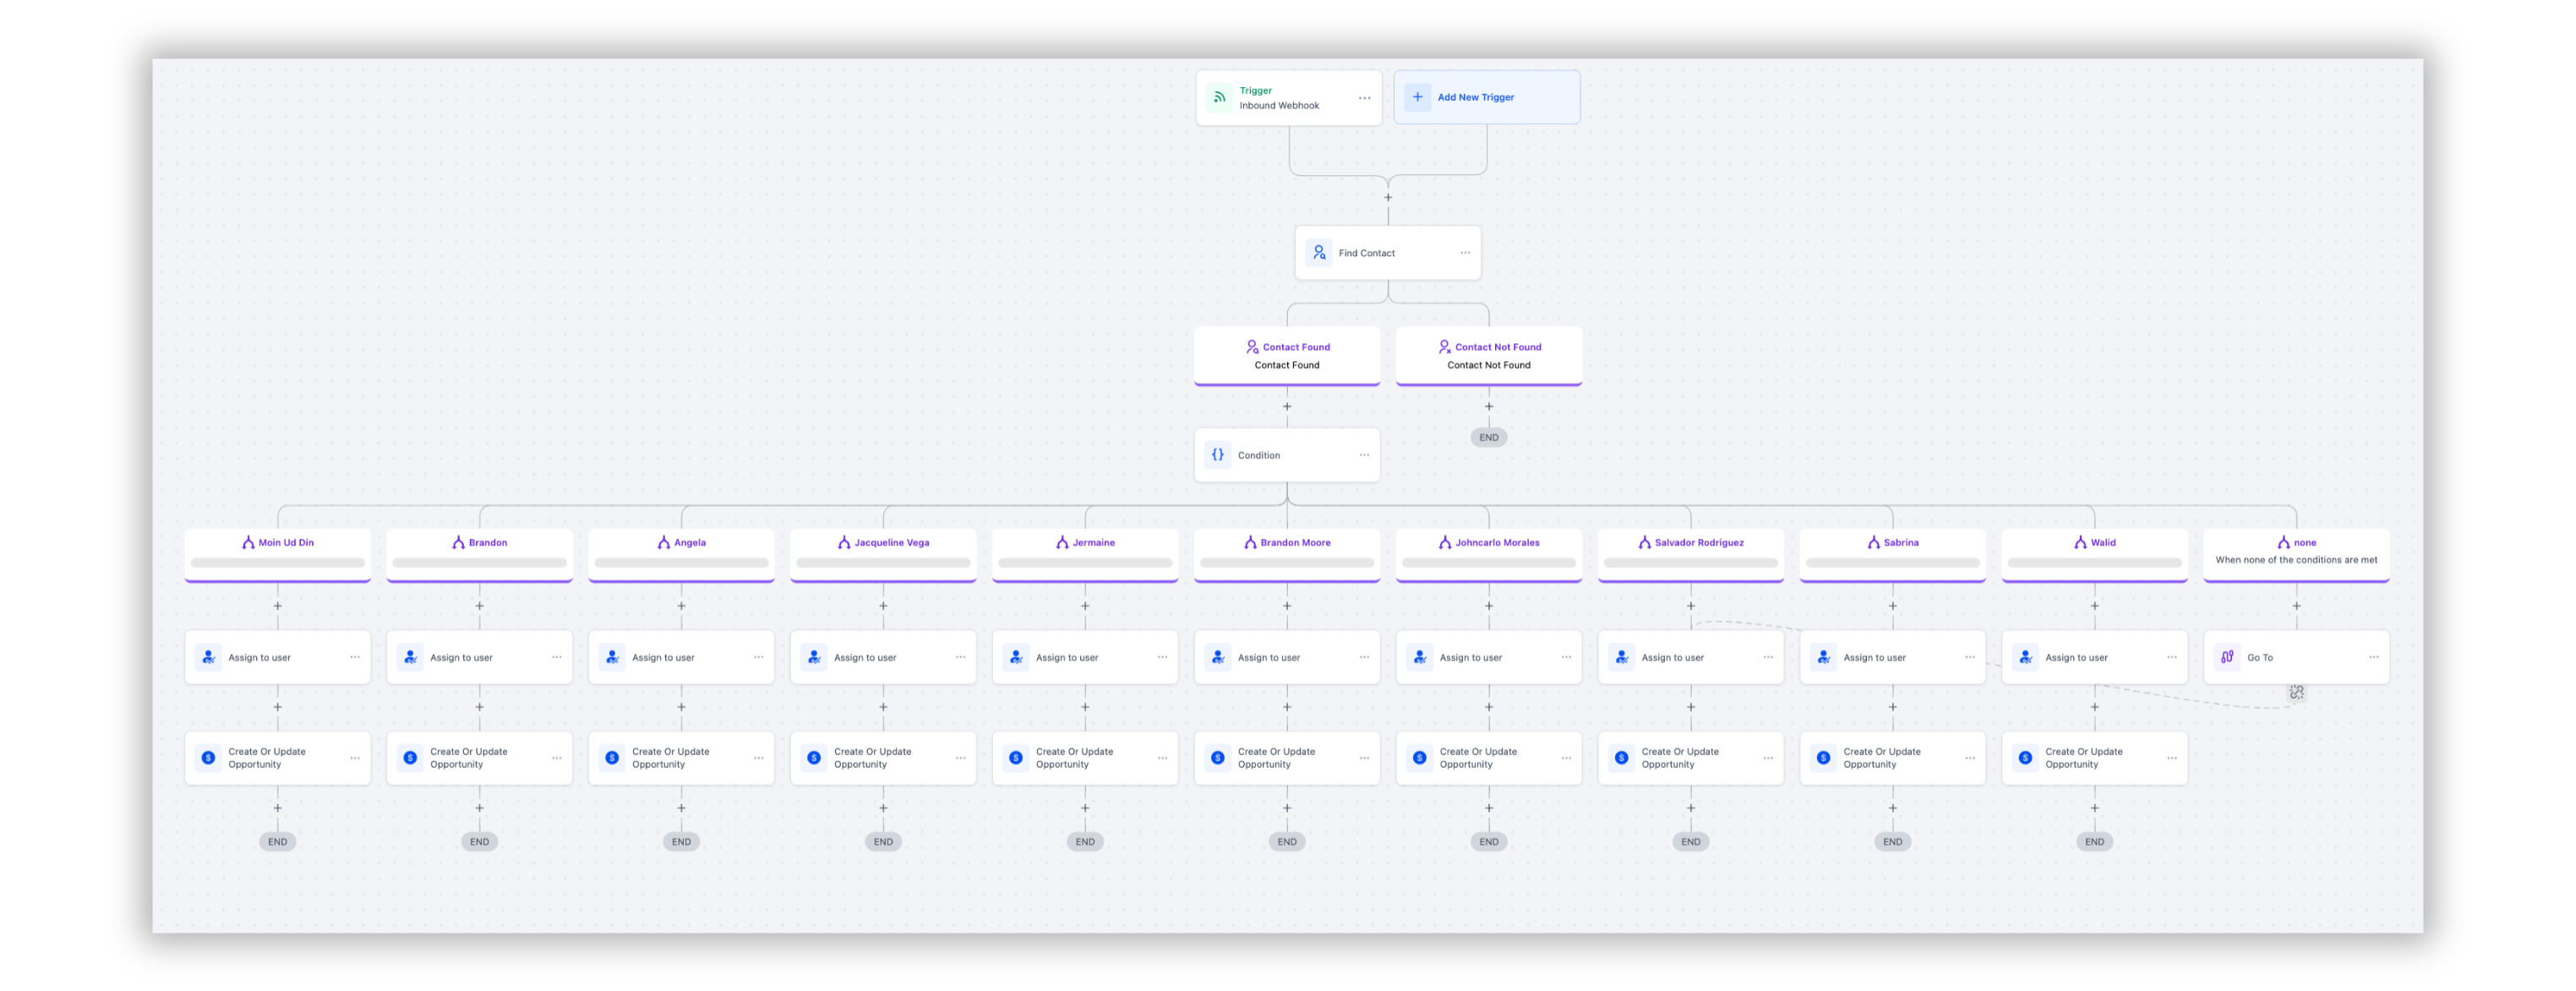Click Assign to user icon under Moin Ud Din
This screenshot has height=991, width=2576.
tap(208, 657)
